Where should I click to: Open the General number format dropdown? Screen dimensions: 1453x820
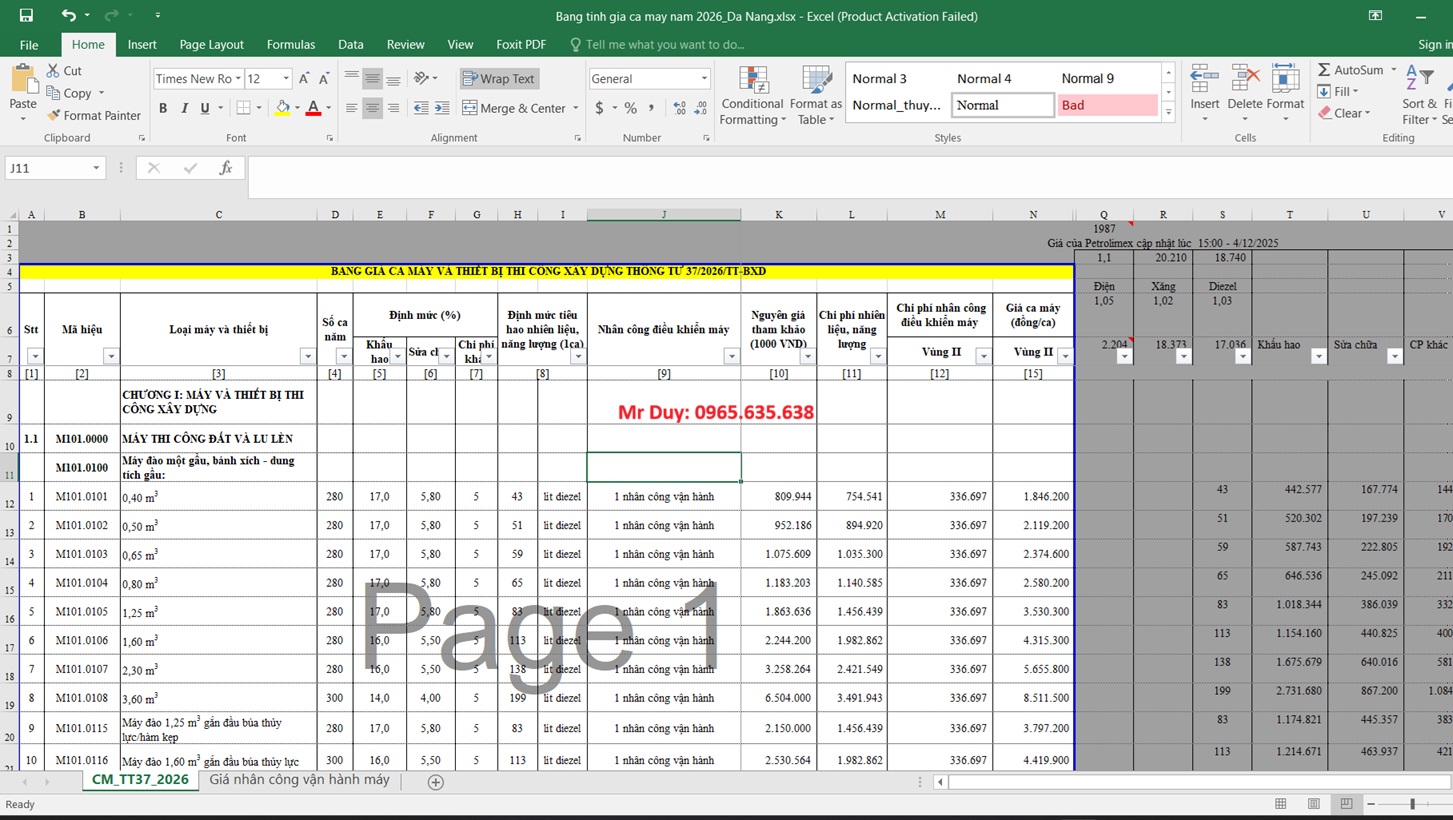tap(704, 78)
